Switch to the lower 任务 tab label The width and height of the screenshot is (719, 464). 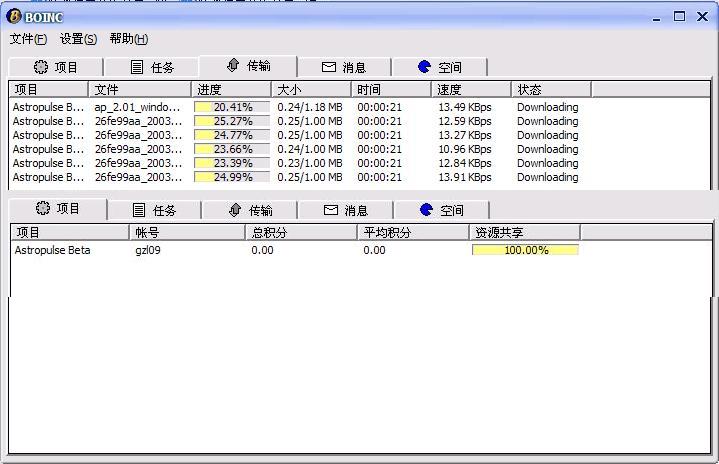click(165, 210)
